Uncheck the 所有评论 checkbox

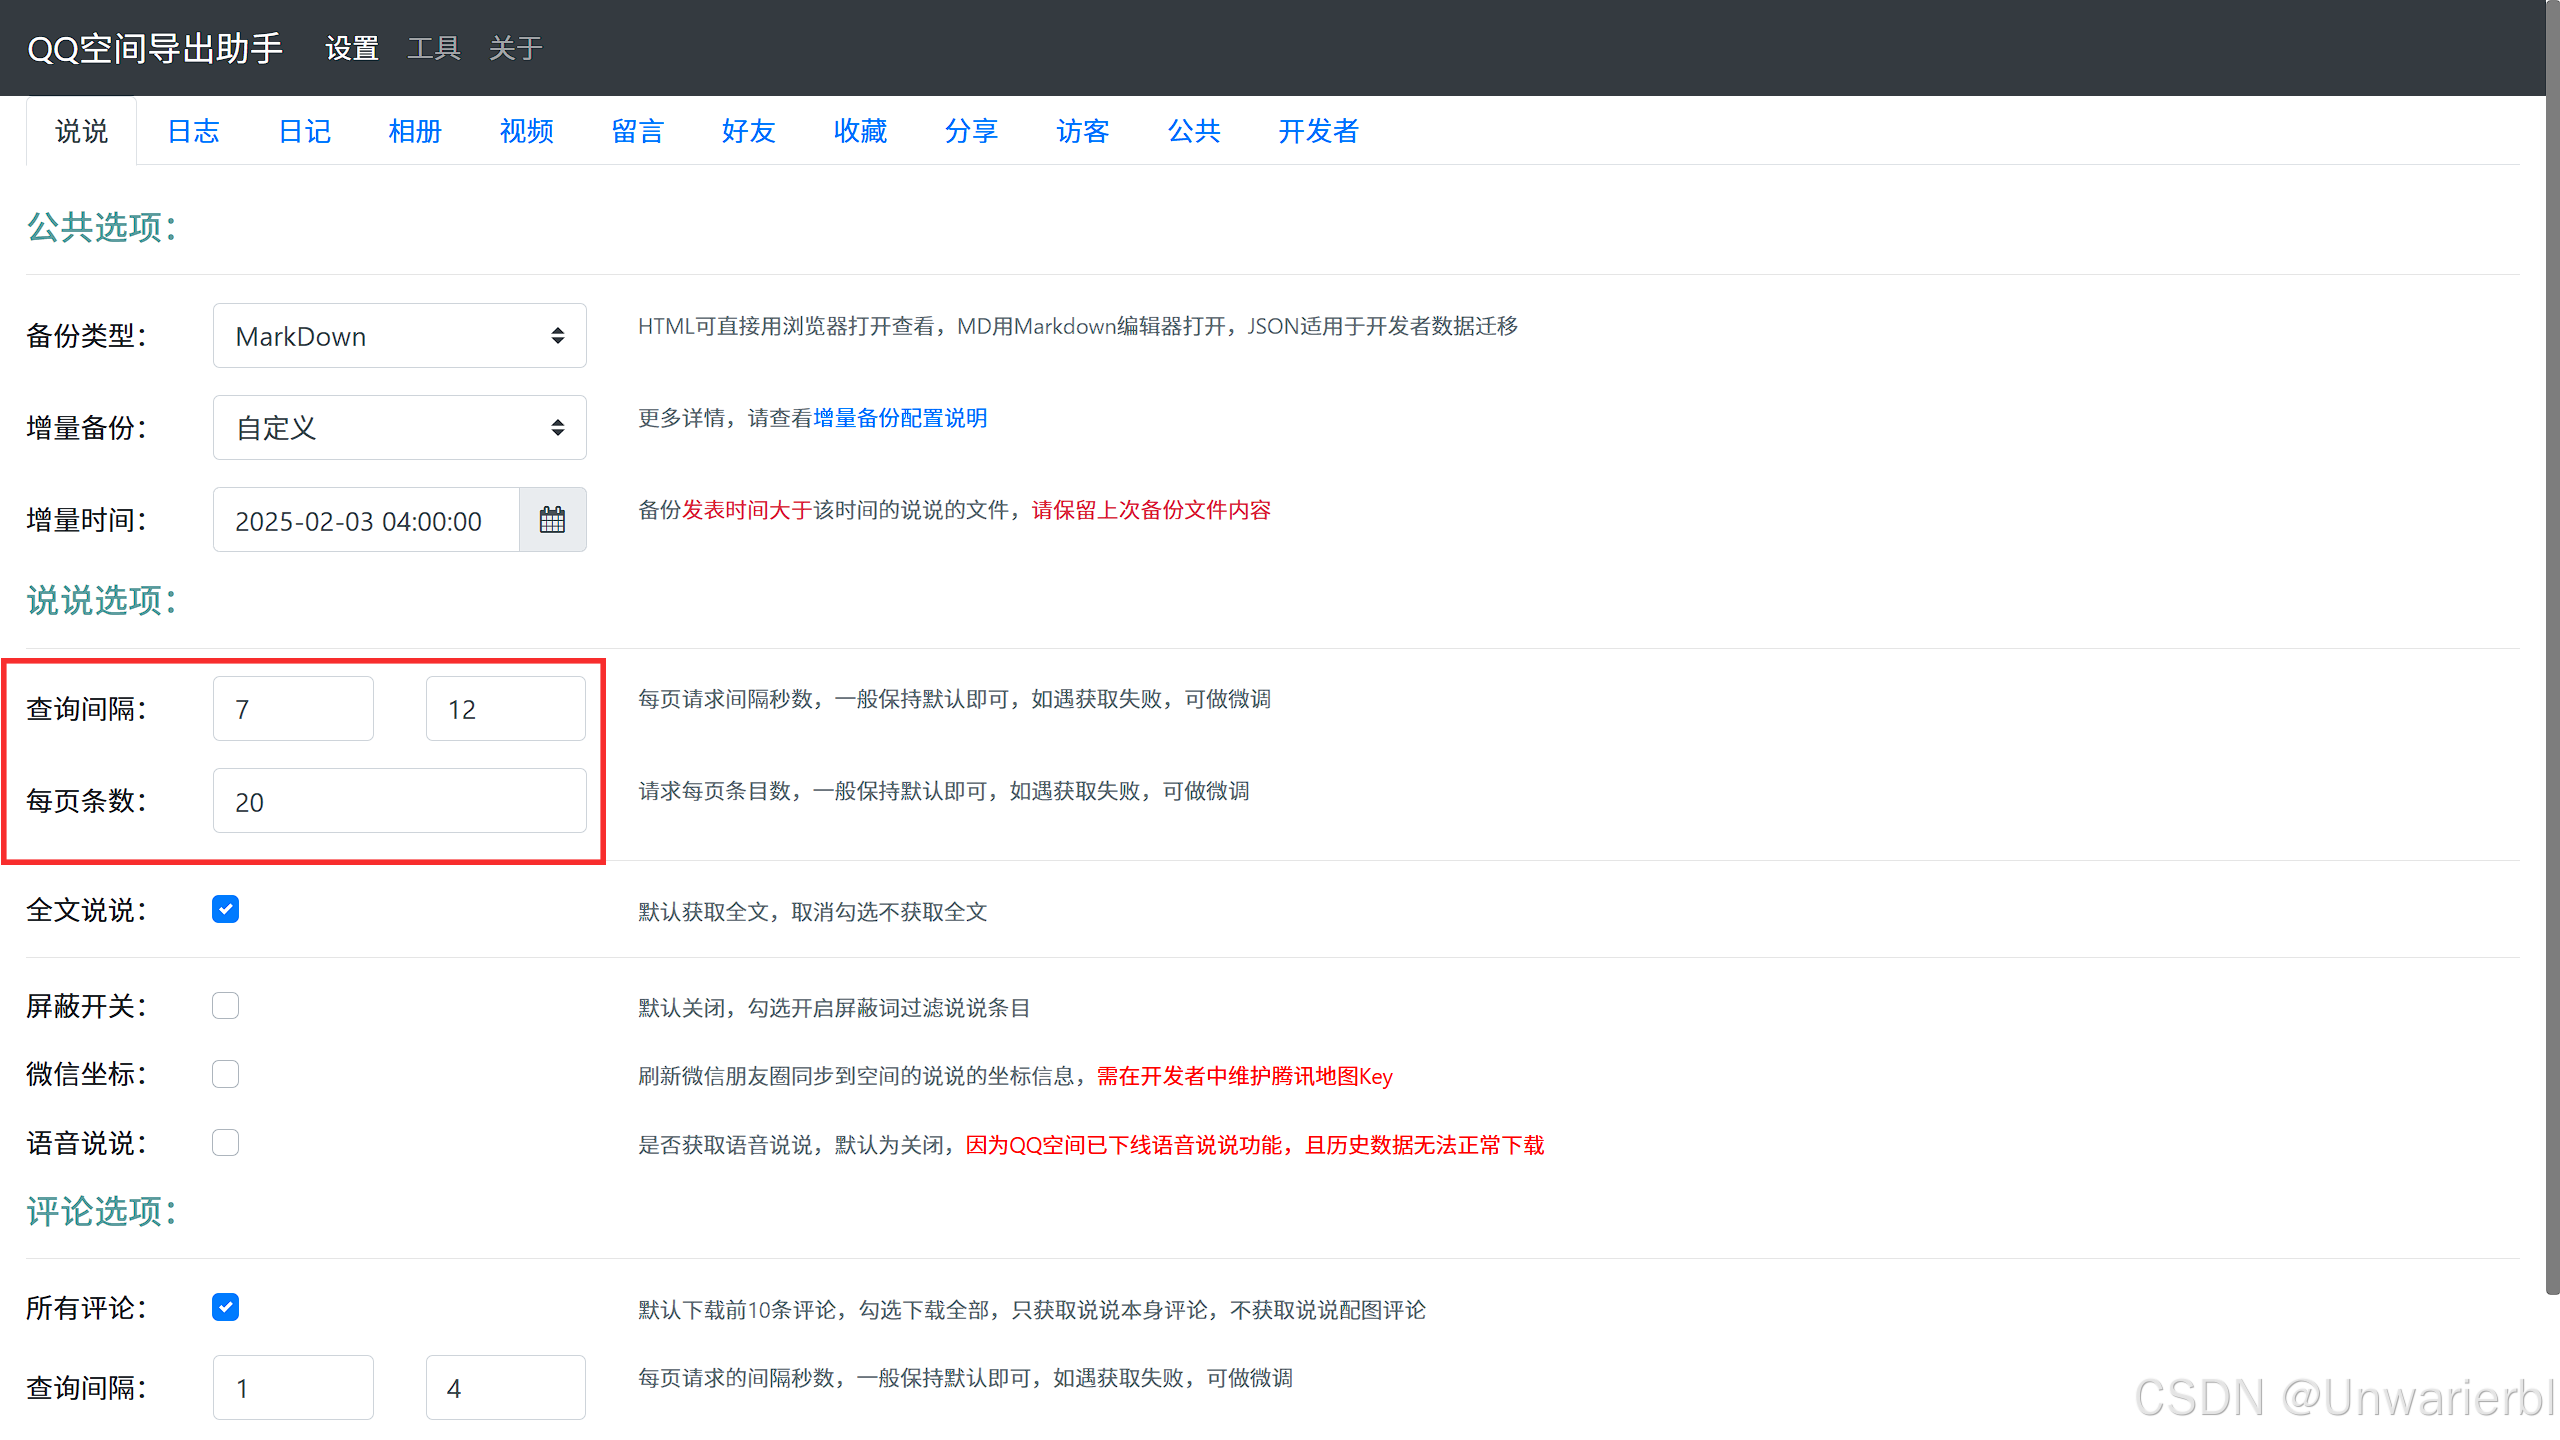coord(225,1307)
